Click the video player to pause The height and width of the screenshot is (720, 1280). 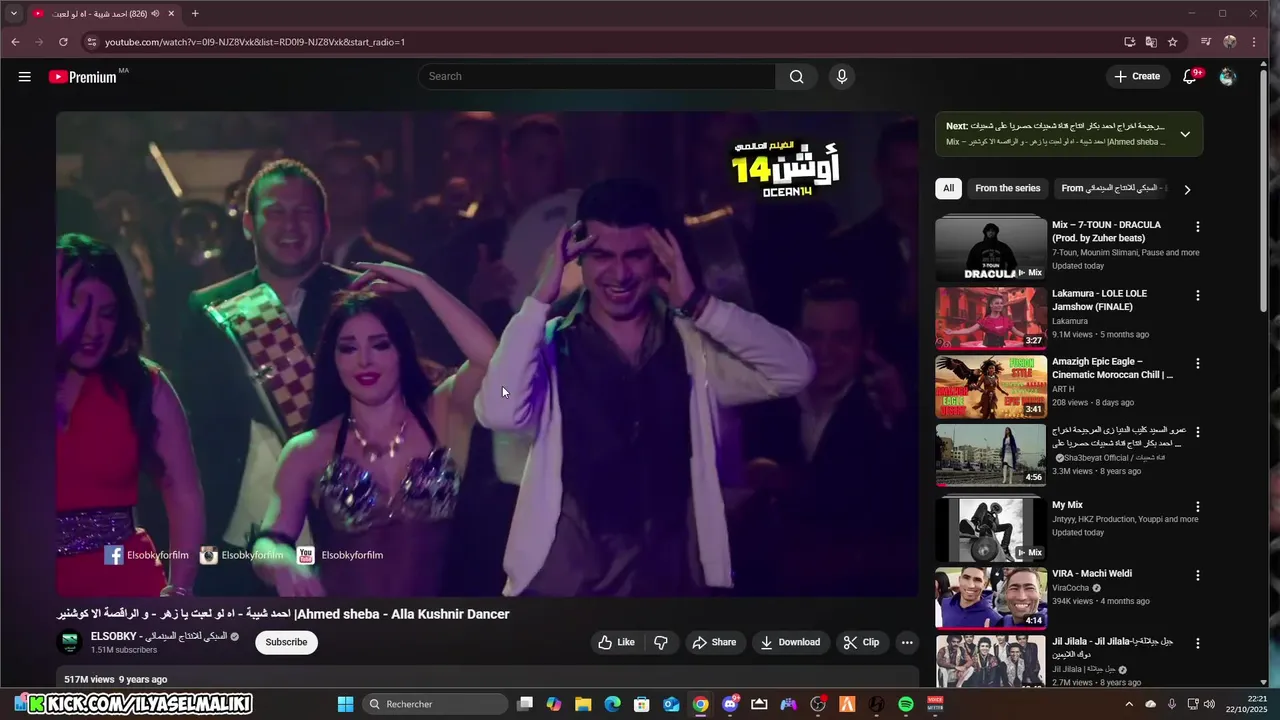[x=487, y=354]
